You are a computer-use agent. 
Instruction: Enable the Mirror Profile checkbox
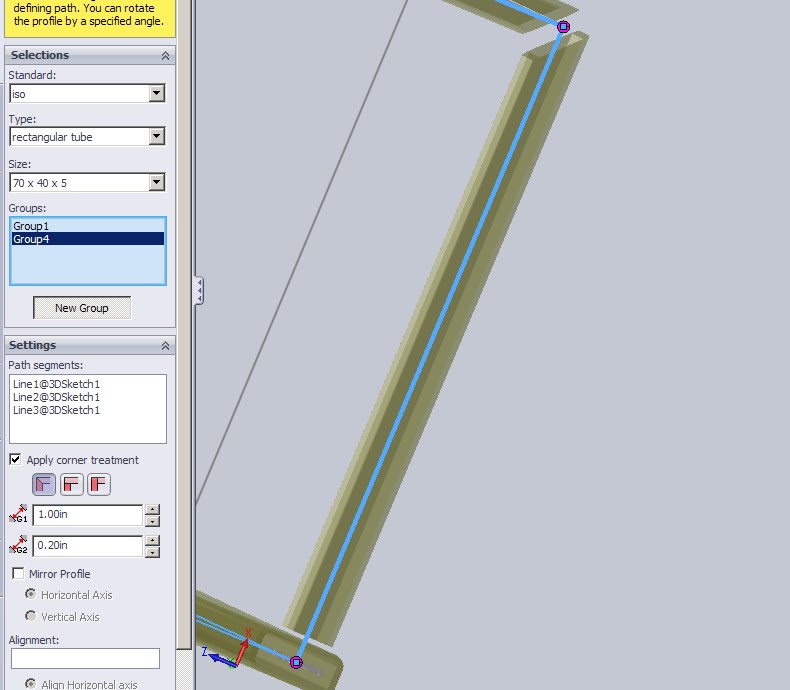pos(18,574)
